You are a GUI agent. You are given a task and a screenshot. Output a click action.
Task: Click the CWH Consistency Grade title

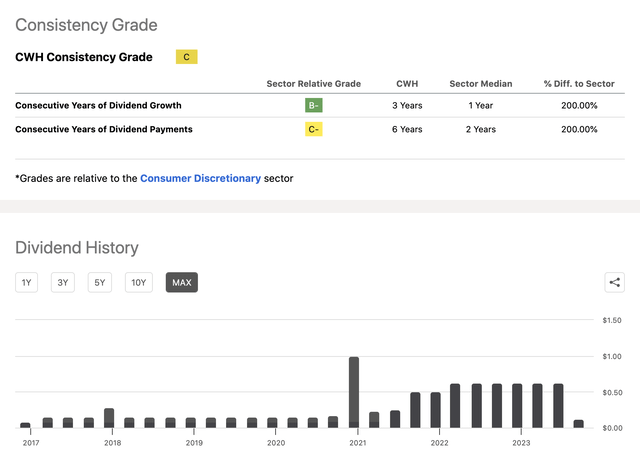(84, 57)
